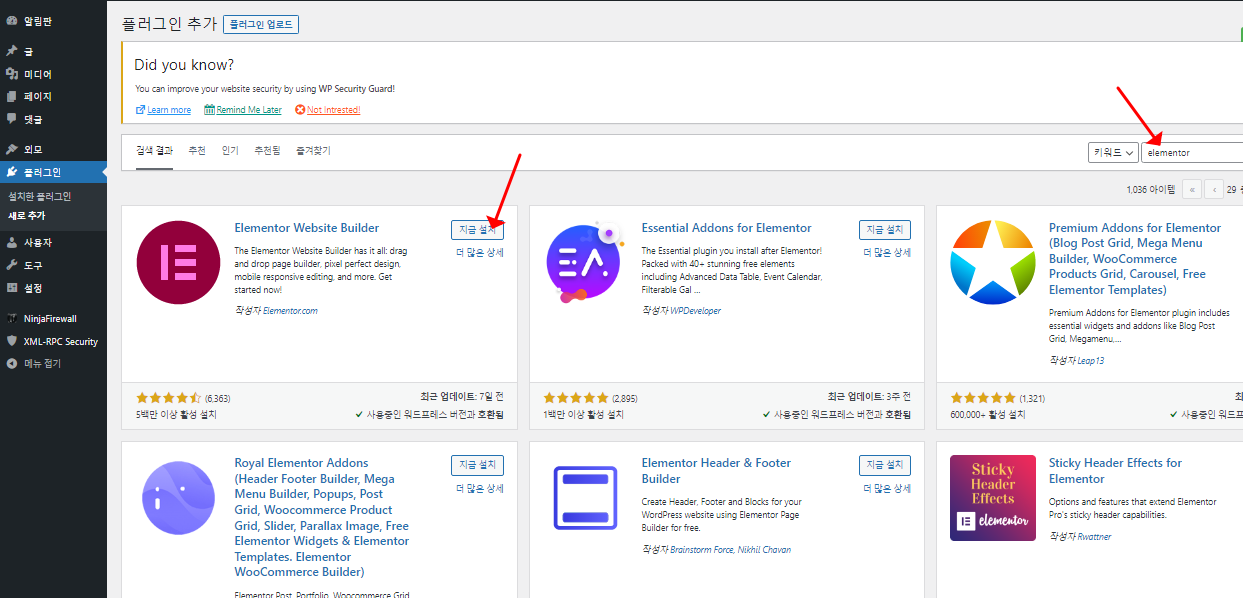Click the Remind Me Later calendar icon

click(x=209, y=110)
